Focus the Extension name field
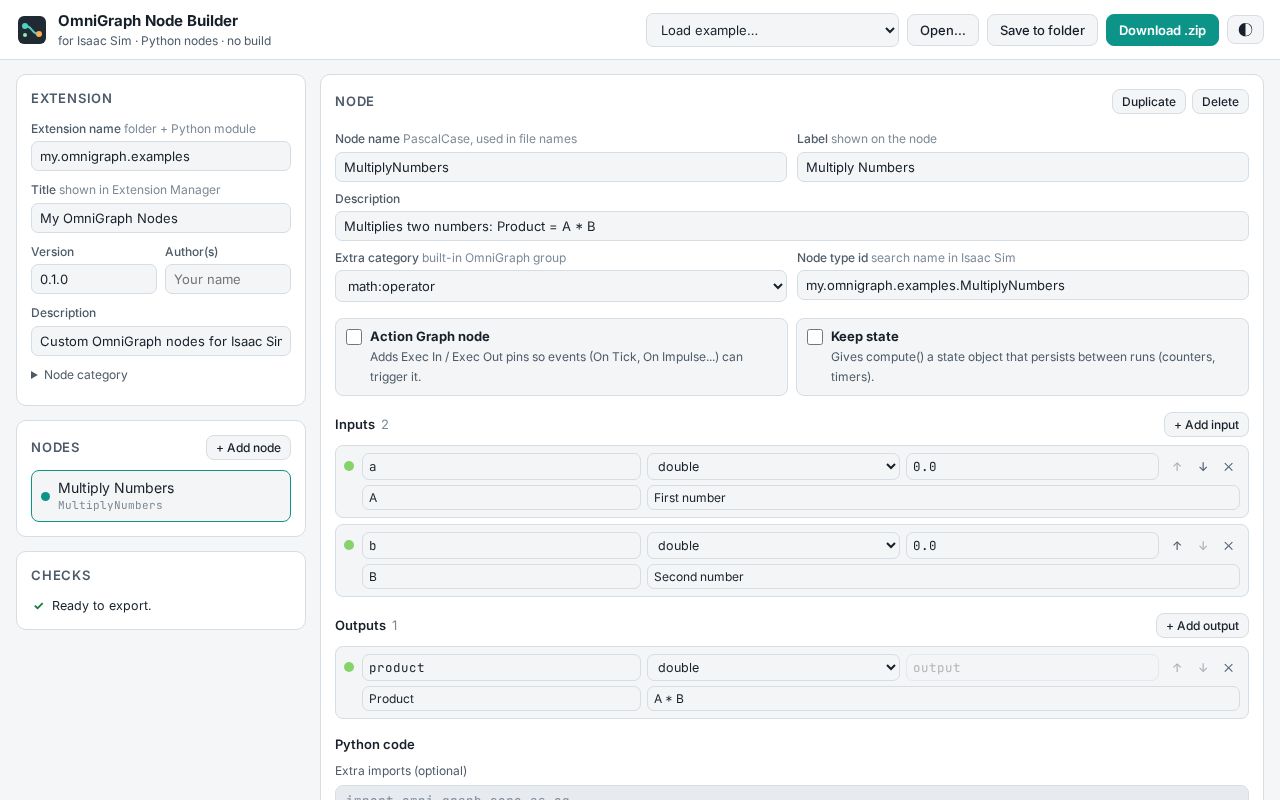 [161, 156]
